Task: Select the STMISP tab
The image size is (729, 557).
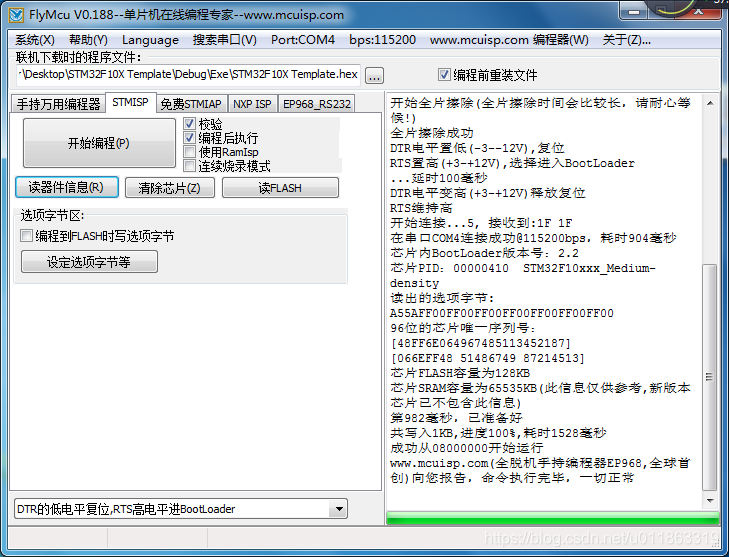Action: pos(130,102)
